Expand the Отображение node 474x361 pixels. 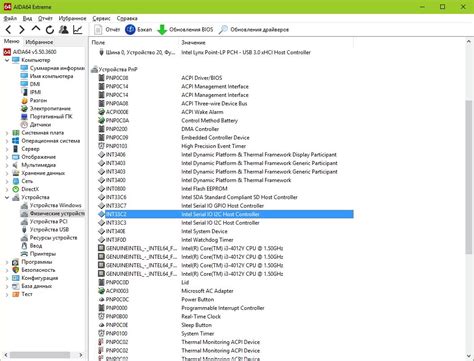click(7, 157)
